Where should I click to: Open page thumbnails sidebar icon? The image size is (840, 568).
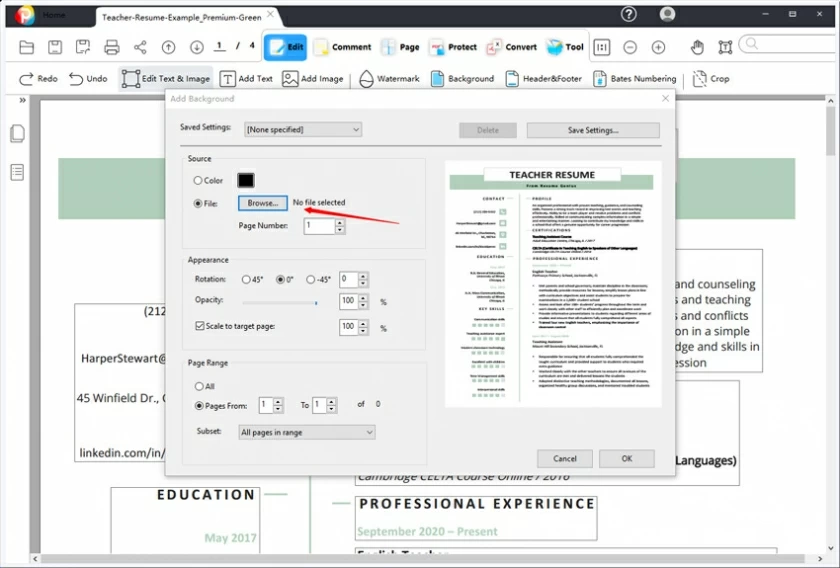17,133
